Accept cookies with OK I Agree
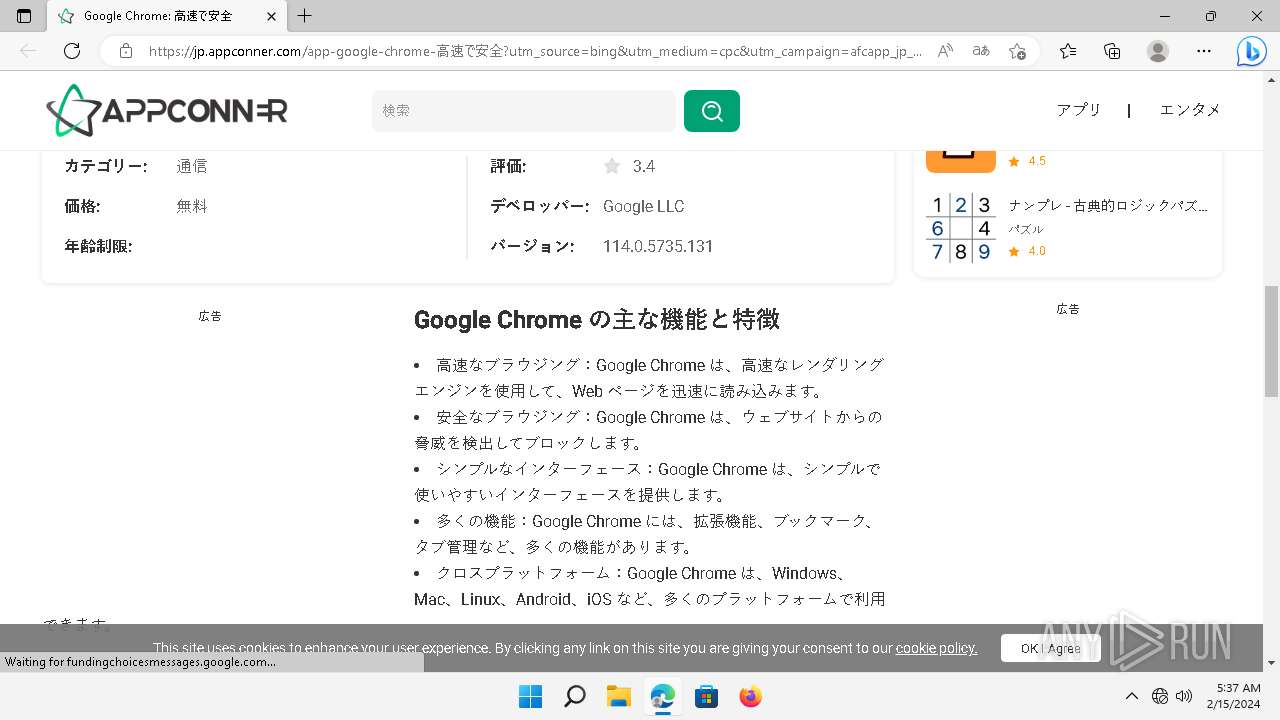This screenshot has height=720, width=1280. coord(1050,648)
